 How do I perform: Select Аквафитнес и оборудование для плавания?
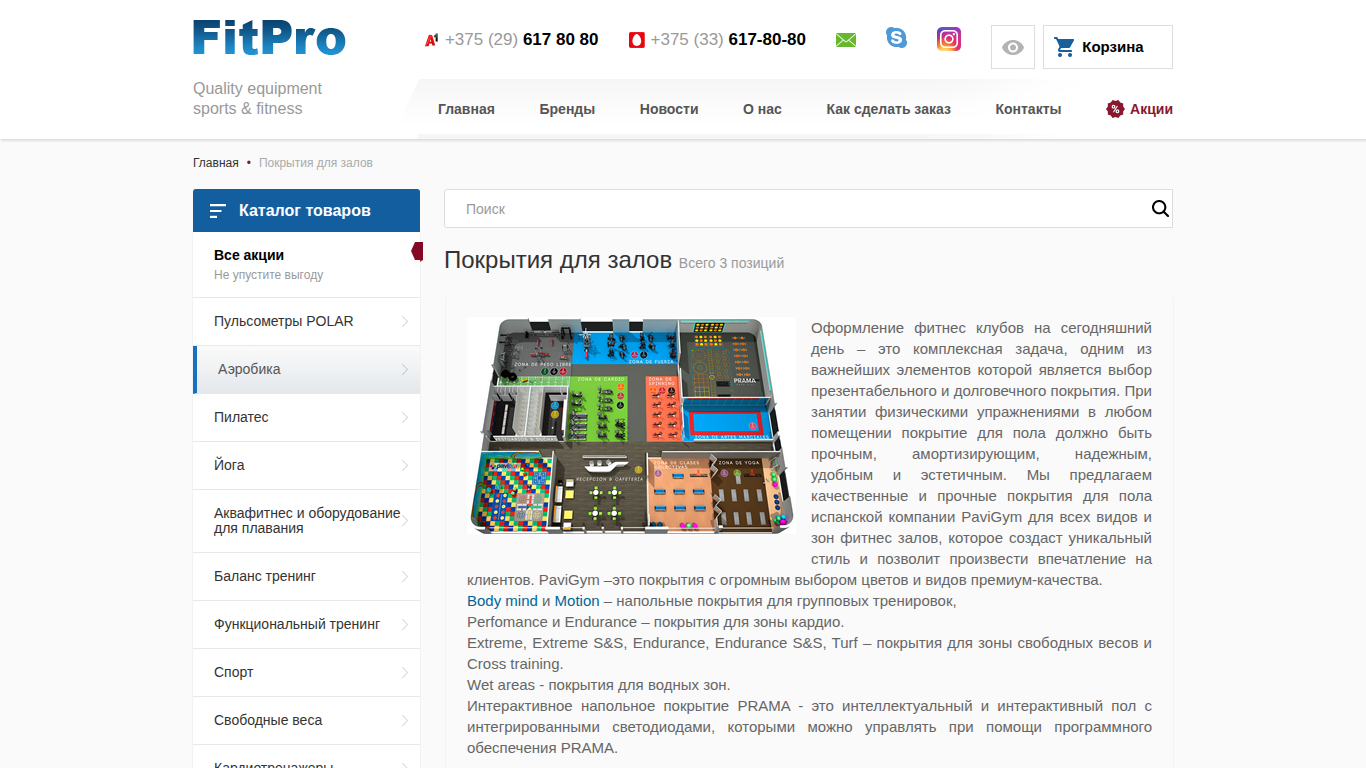click(x=307, y=521)
